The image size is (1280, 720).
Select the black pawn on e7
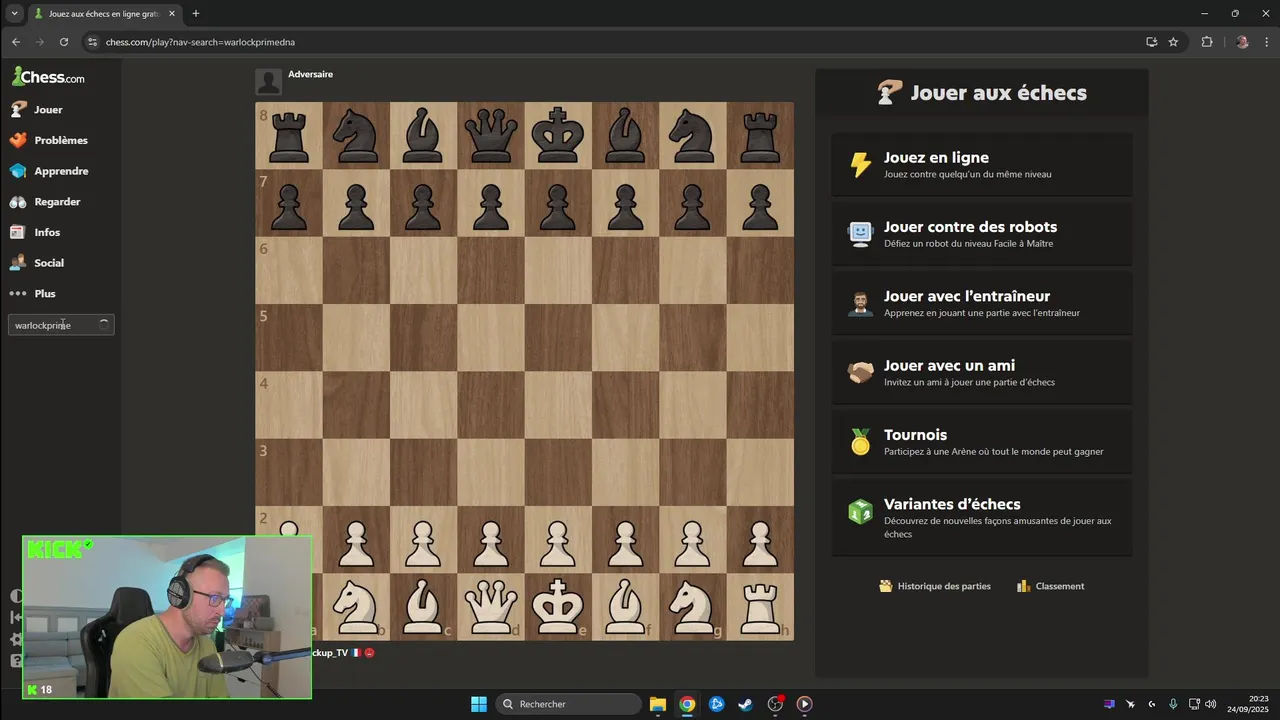point(558,203)
